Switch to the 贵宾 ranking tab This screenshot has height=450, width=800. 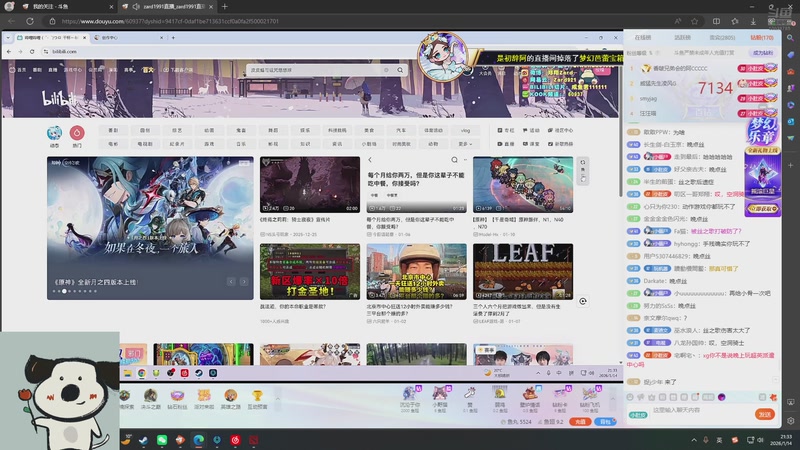(x=722, y=38)
